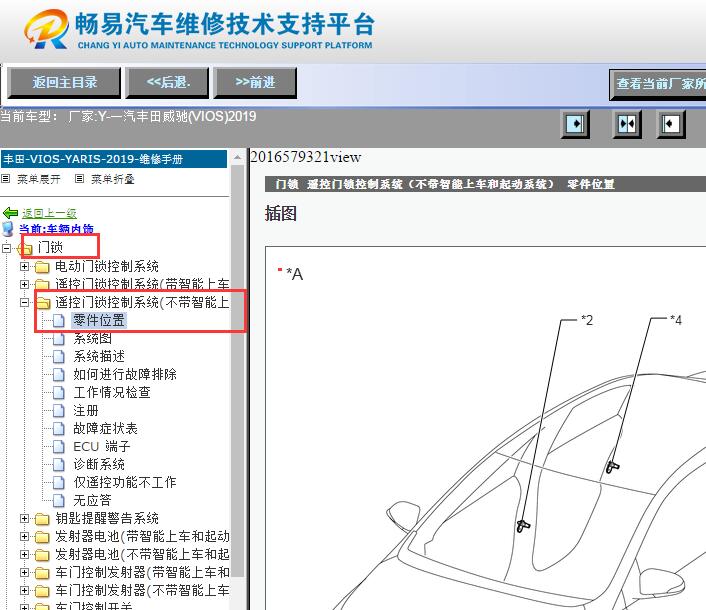Click the page icon next to 系统图
The height and width of the screenshot is (610, 706).
(59, 339)
